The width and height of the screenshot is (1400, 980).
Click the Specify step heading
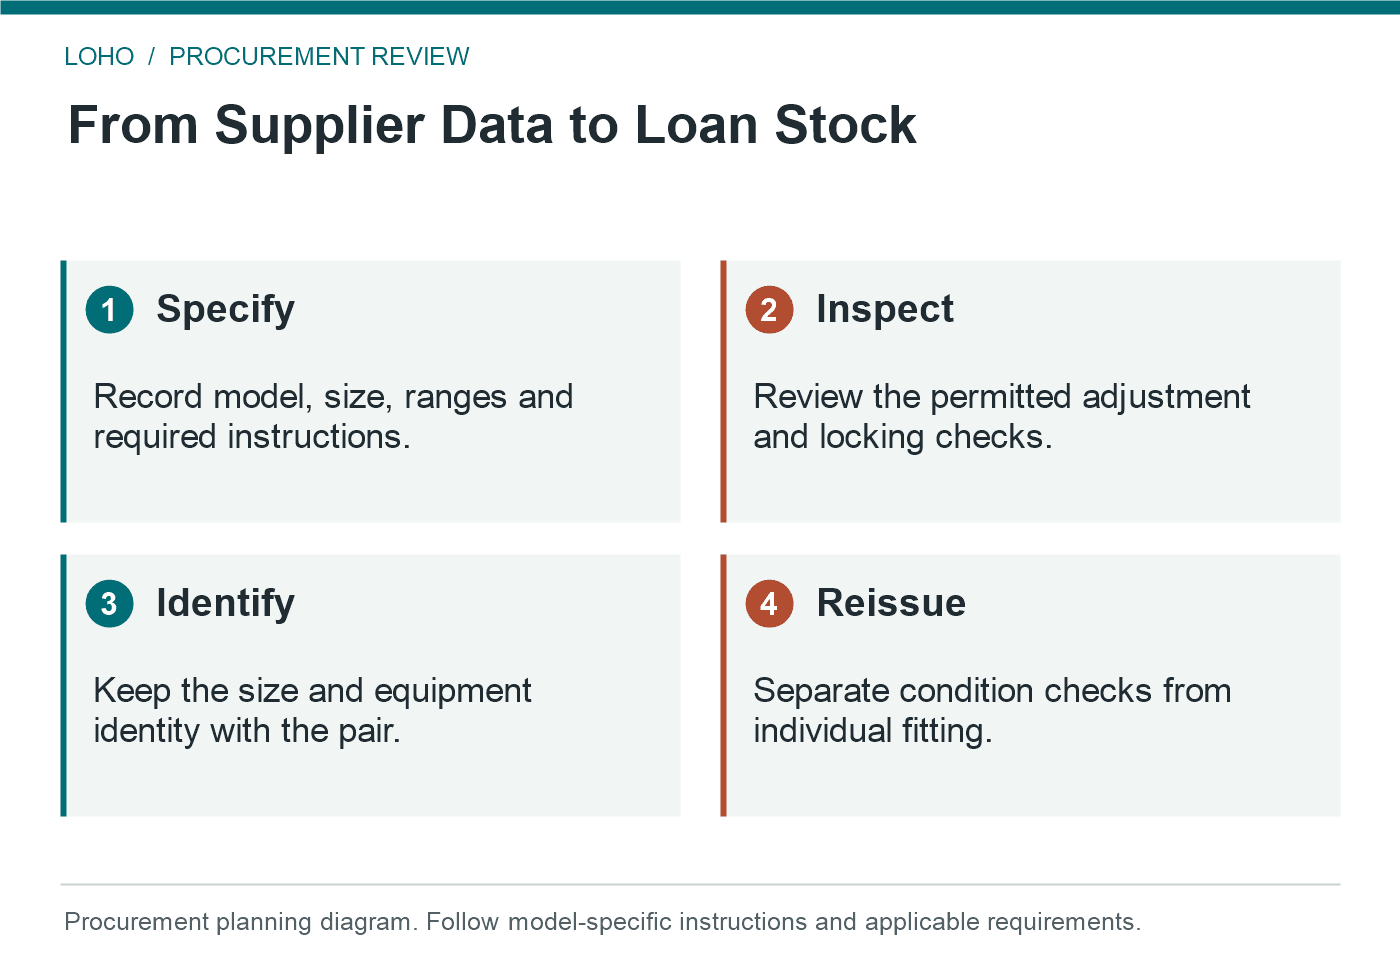coord(225,309)
